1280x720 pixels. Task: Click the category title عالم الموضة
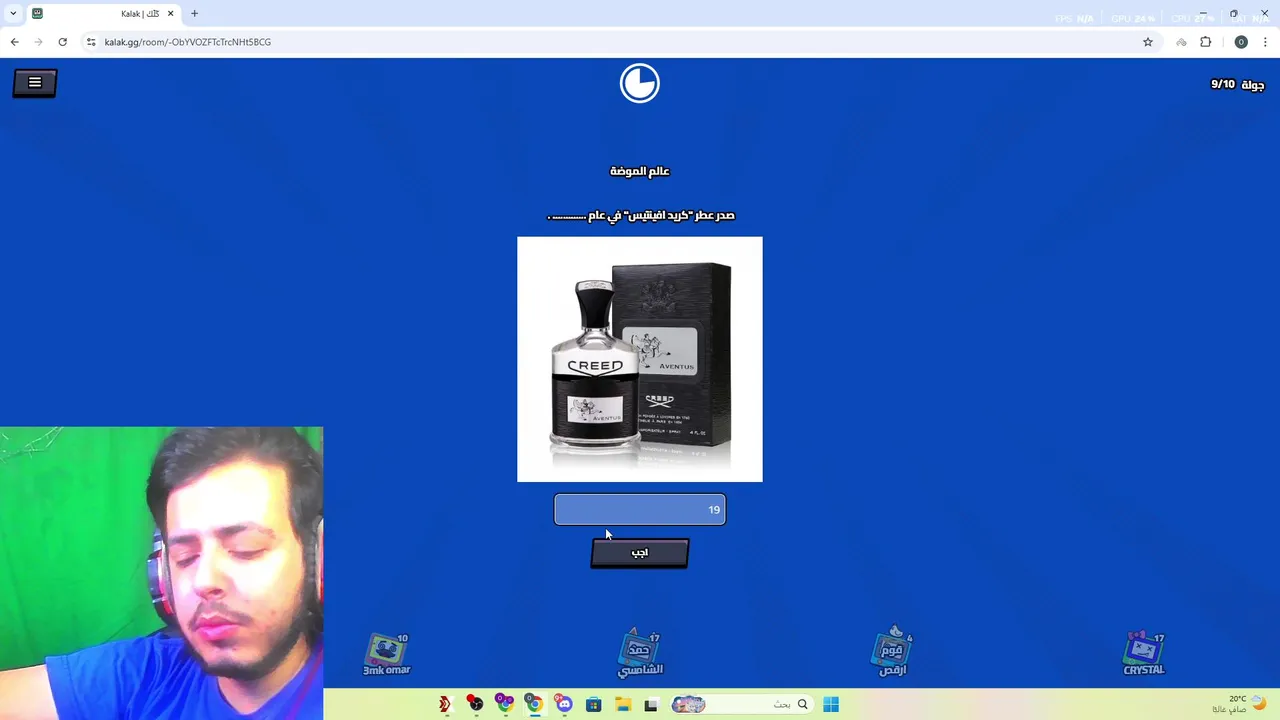pyautogui.click(x=640, y=171)
